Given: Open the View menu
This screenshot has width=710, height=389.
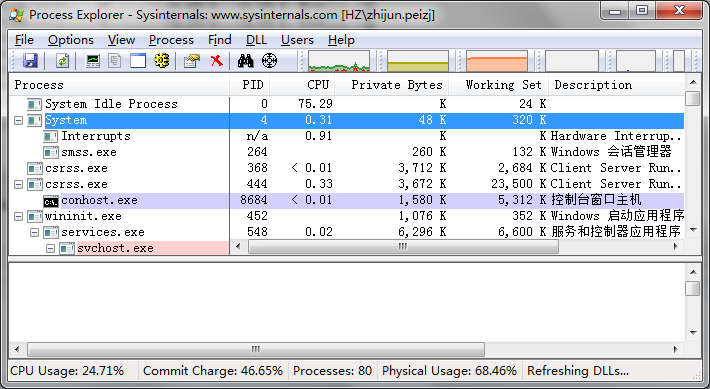Looking at the screenshot, I should point(121,40).
